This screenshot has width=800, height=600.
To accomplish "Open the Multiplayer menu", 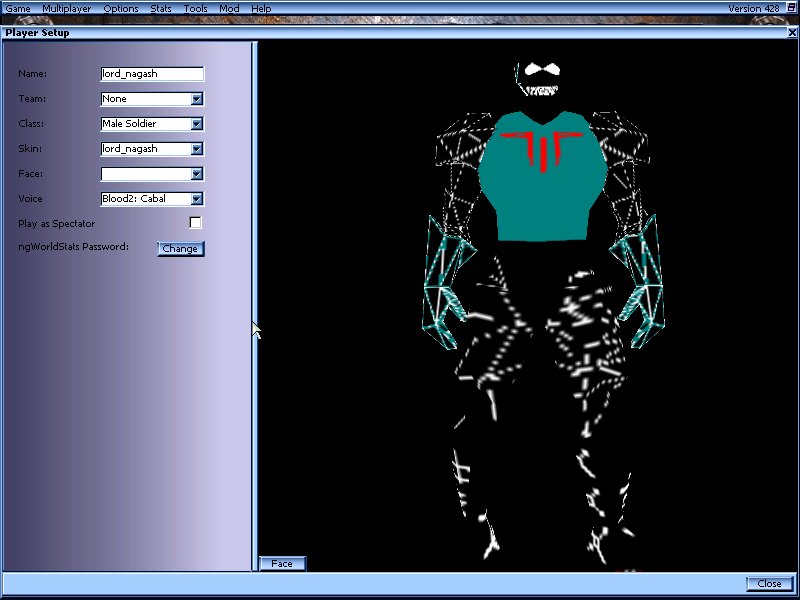I will pos(66,8).
